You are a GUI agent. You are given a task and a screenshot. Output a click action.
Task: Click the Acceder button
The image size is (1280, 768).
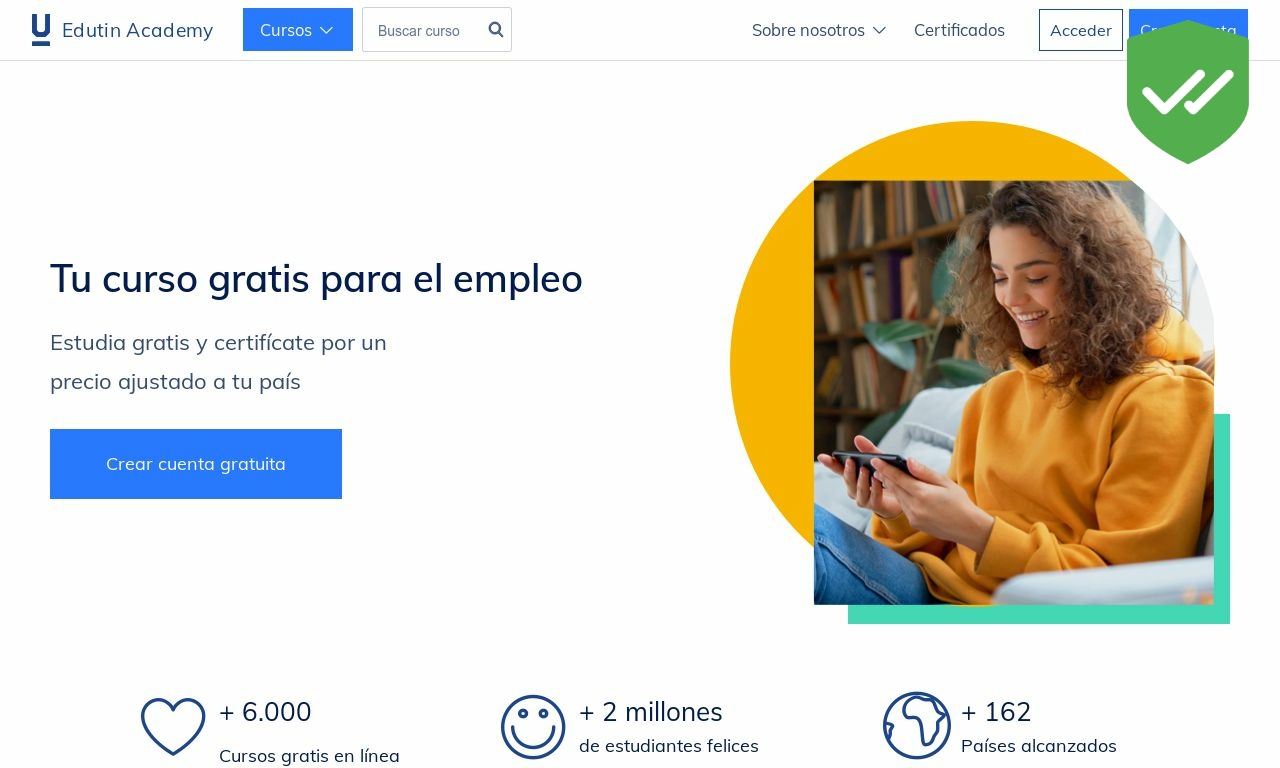pyautogui.click(x=1080, y=30)
